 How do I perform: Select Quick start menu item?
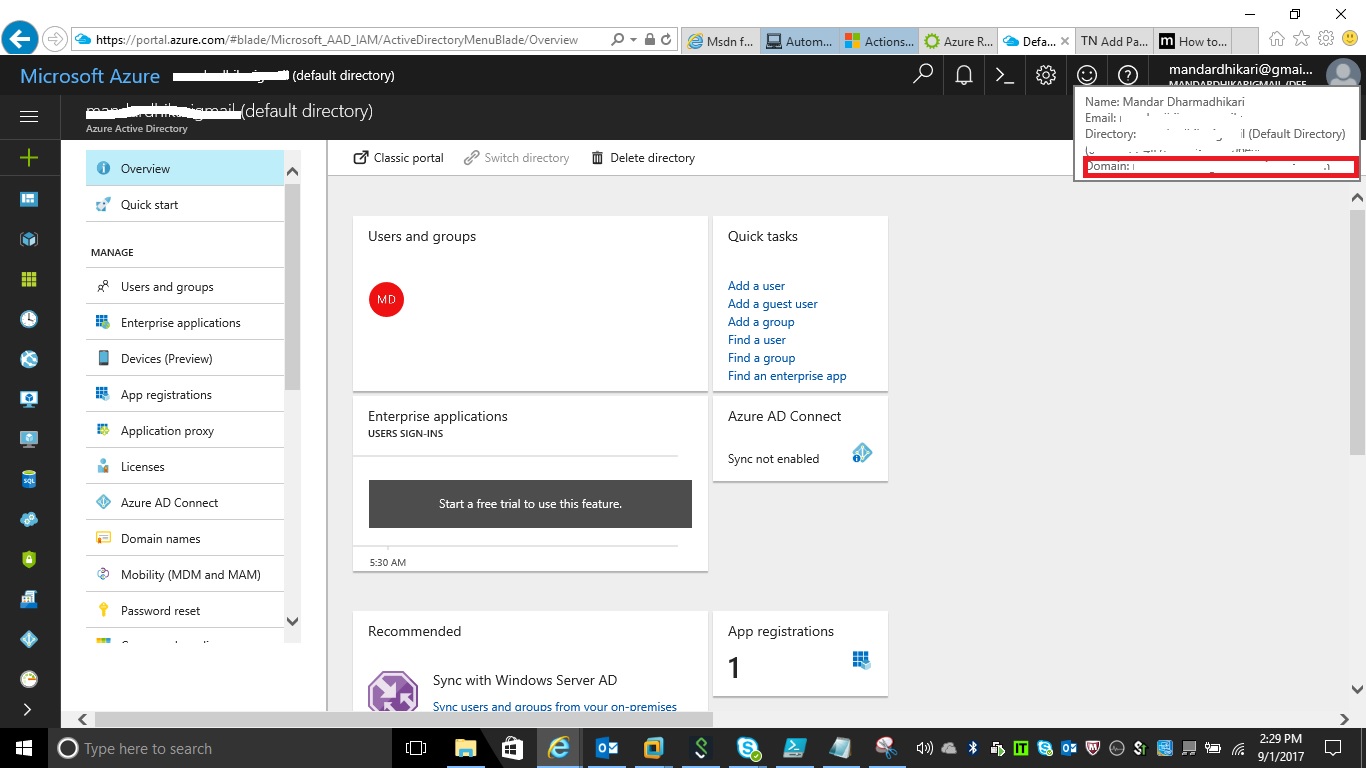(185, 204)
